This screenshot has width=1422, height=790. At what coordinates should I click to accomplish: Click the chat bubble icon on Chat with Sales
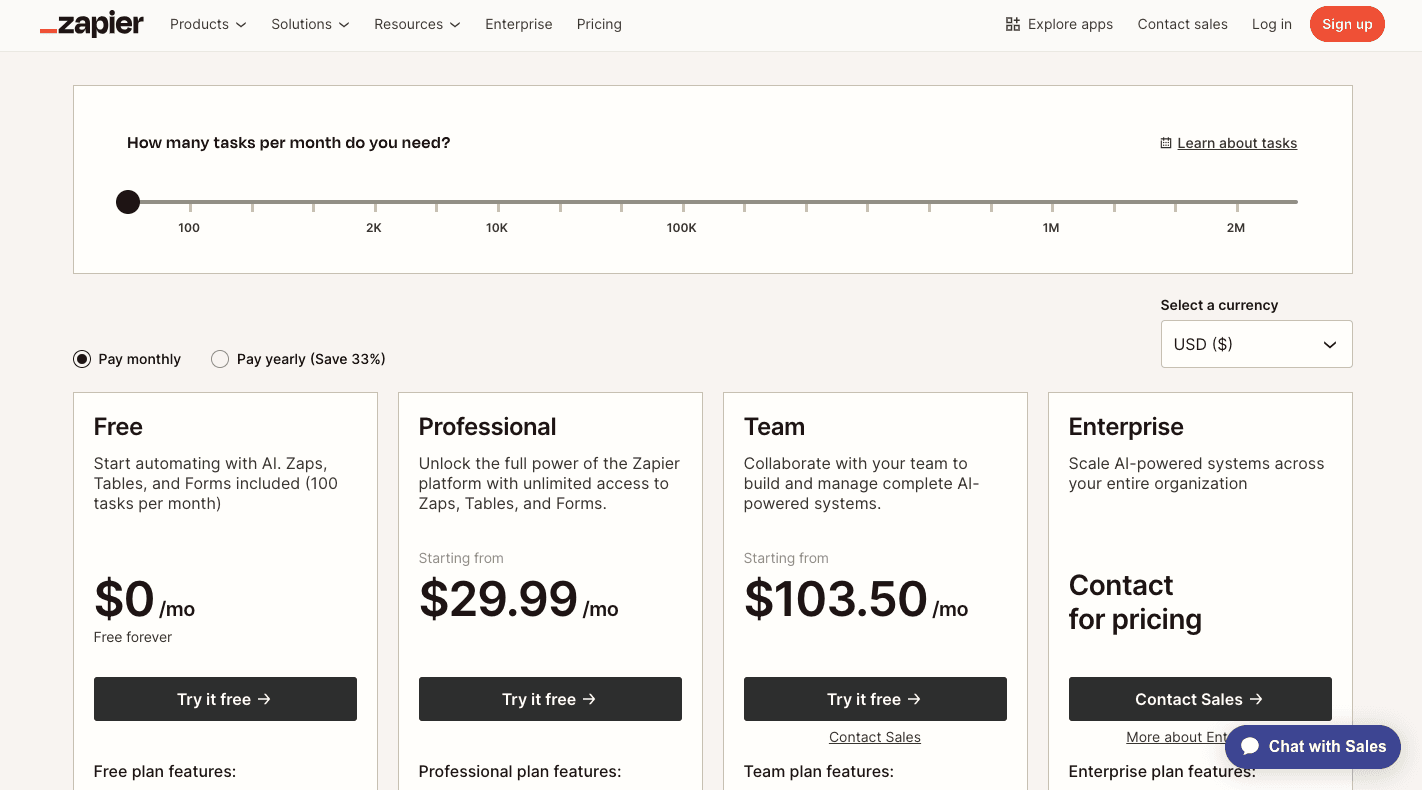[1252, 746]
